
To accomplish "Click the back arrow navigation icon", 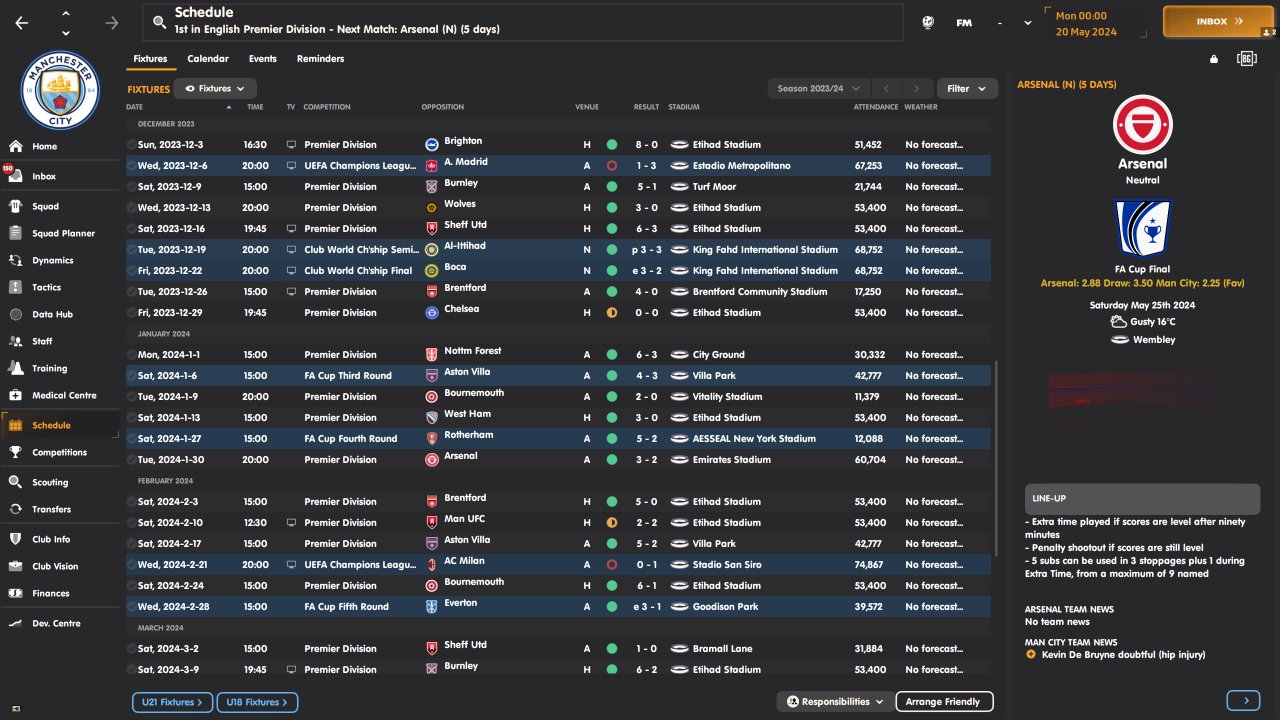I will click(x=22, y=22).
